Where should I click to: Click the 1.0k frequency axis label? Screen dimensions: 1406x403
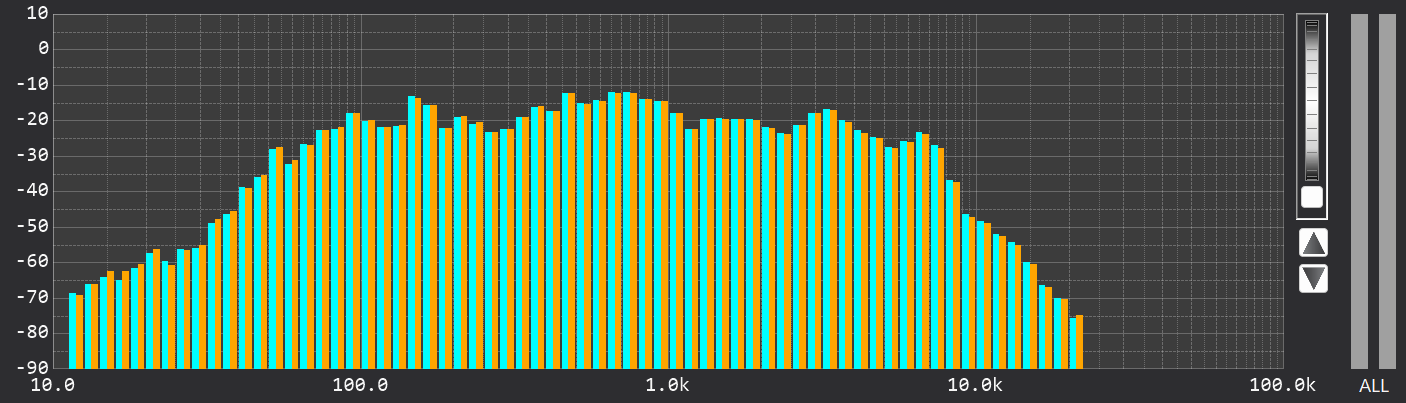[667, 386]
